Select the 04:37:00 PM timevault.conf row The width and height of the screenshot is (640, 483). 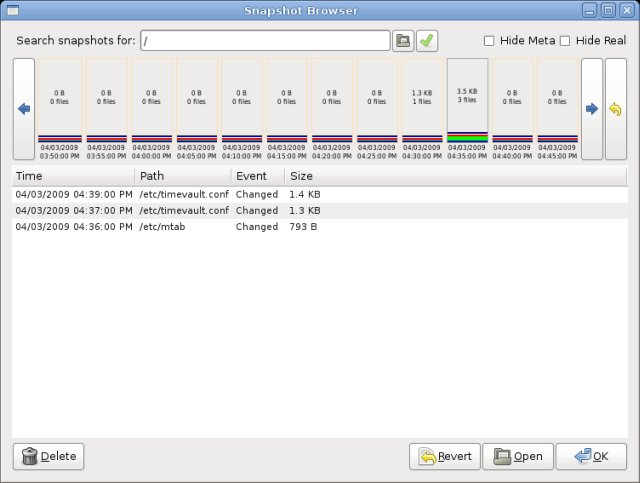pos(320,211)
